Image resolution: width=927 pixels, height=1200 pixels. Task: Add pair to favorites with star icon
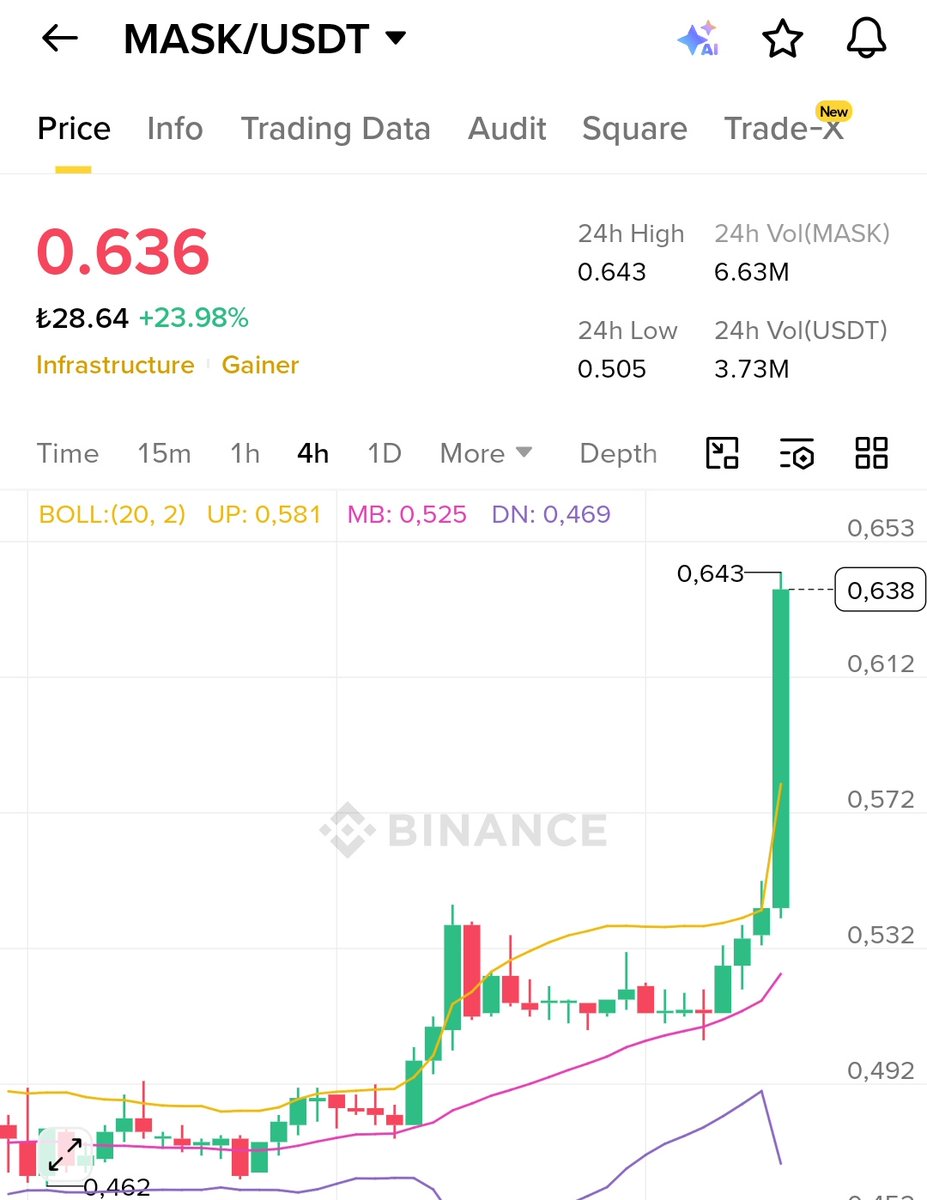(x=782, y=39)
